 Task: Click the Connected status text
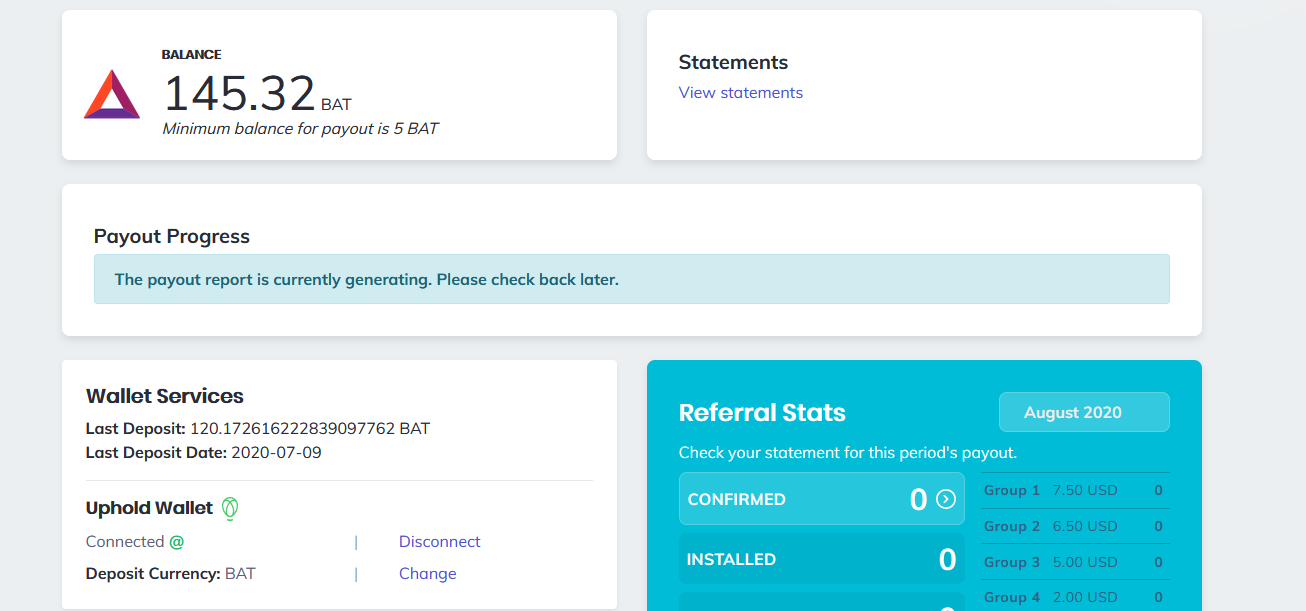coord(125,542)
